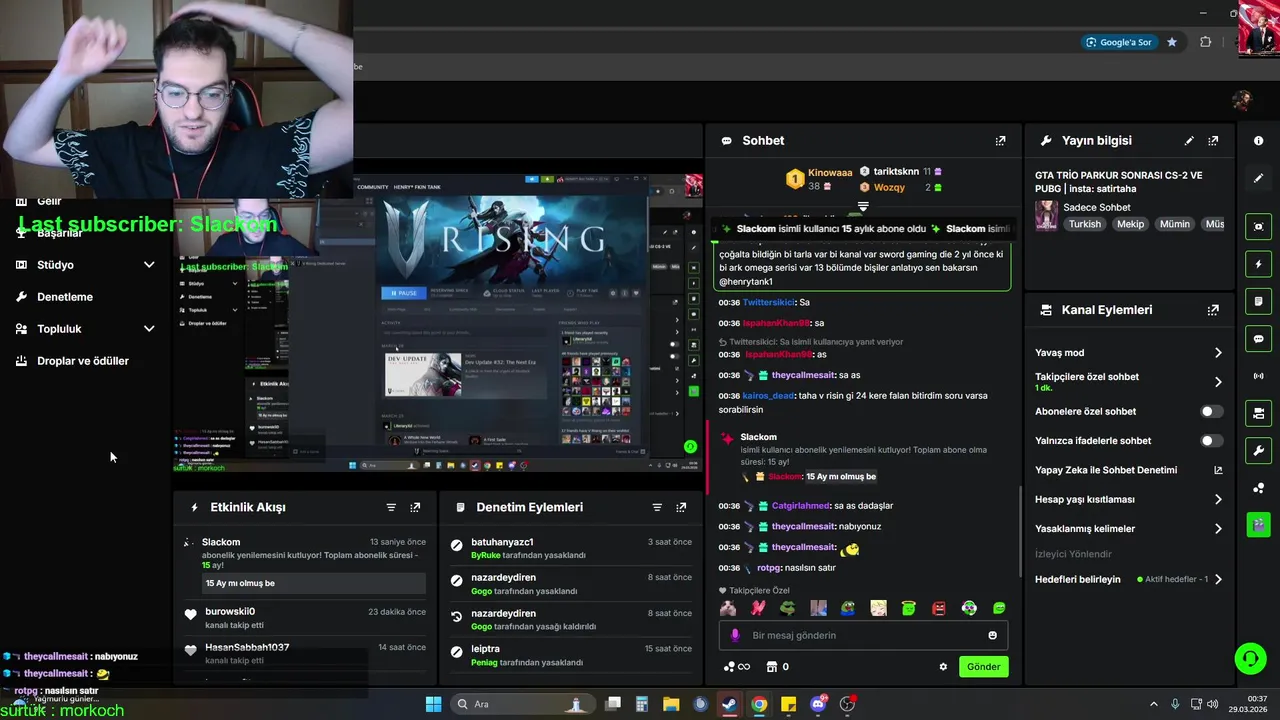Click leiptra entry in Denetim Eylemleri
The height and width of the screenshot is (720, 1280).
pyautogui.click(x=571, y=655)
